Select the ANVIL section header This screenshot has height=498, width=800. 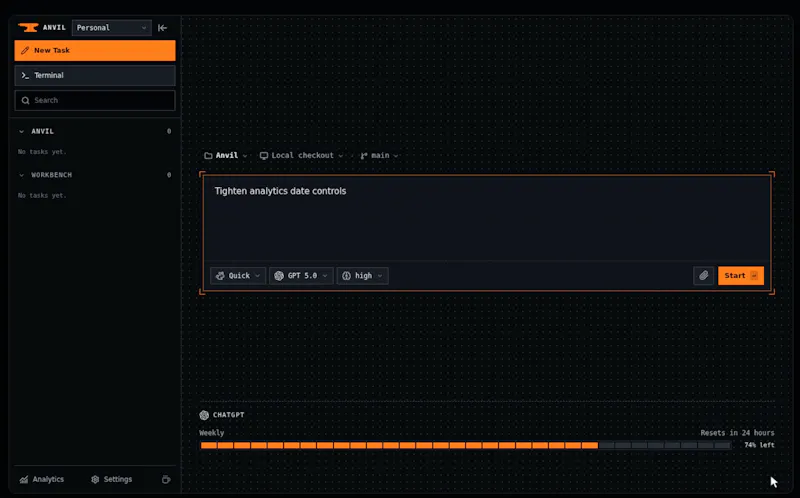[95, 132]
